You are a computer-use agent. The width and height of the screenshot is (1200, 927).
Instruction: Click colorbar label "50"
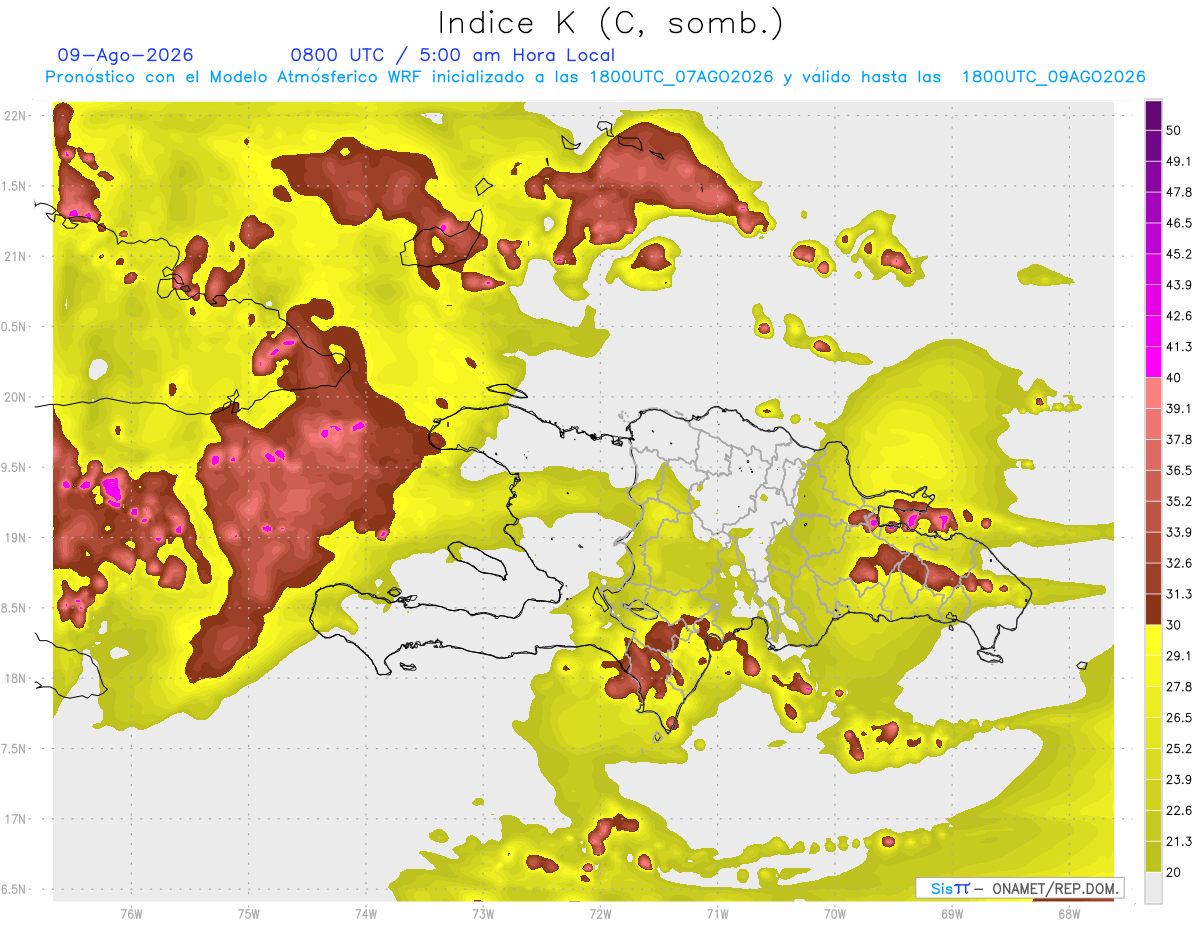[1175, 131]
